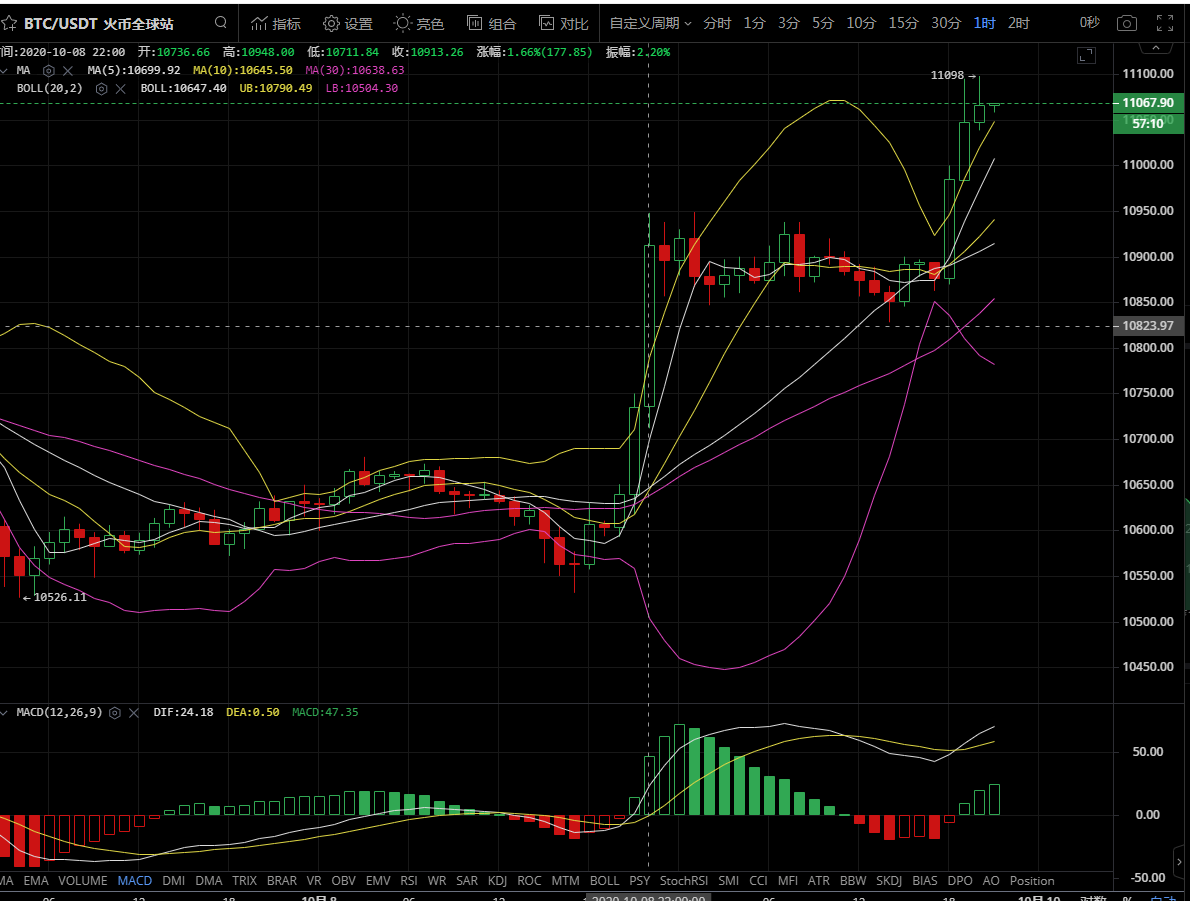
Task: Maximize the main chart pane
Action: coord(1086,56)
